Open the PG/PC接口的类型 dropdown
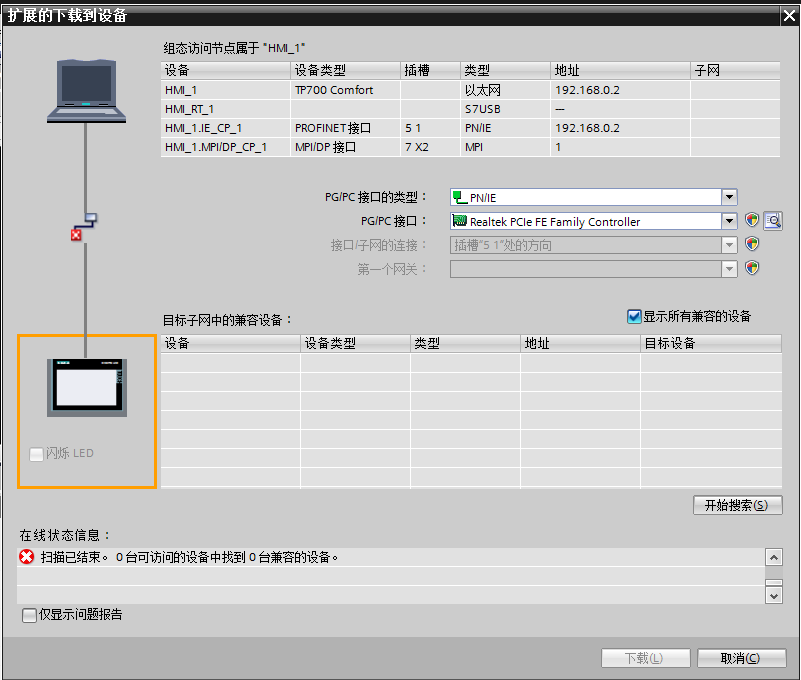The height and width of the screenshot is (680, 801). pos(729,198)
